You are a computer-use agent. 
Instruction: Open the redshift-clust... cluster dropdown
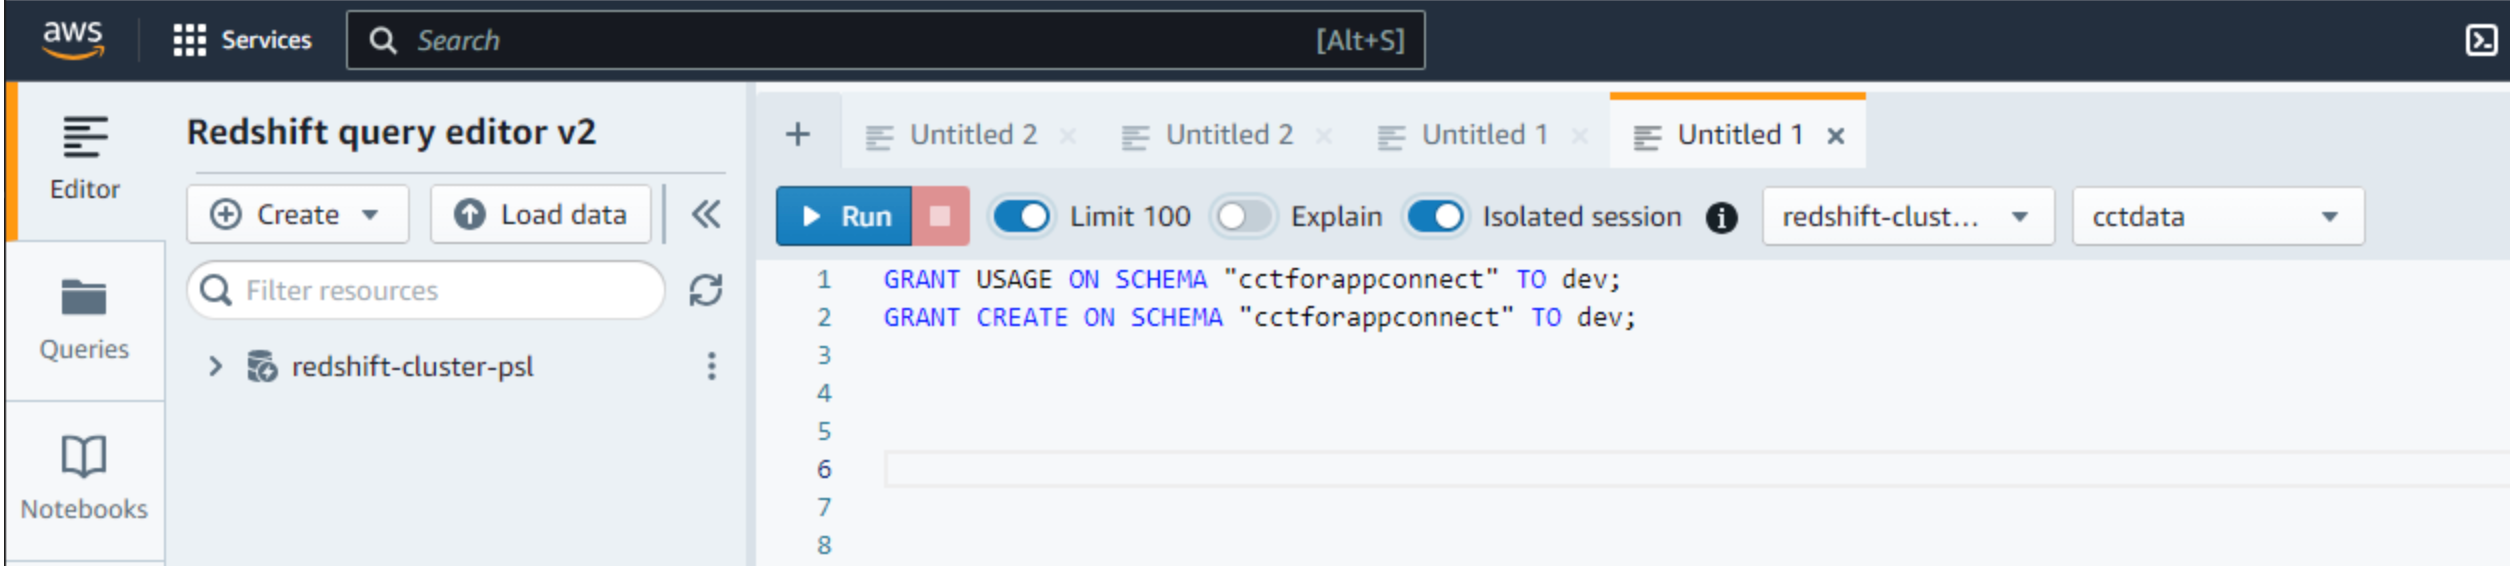point(1908,216)
